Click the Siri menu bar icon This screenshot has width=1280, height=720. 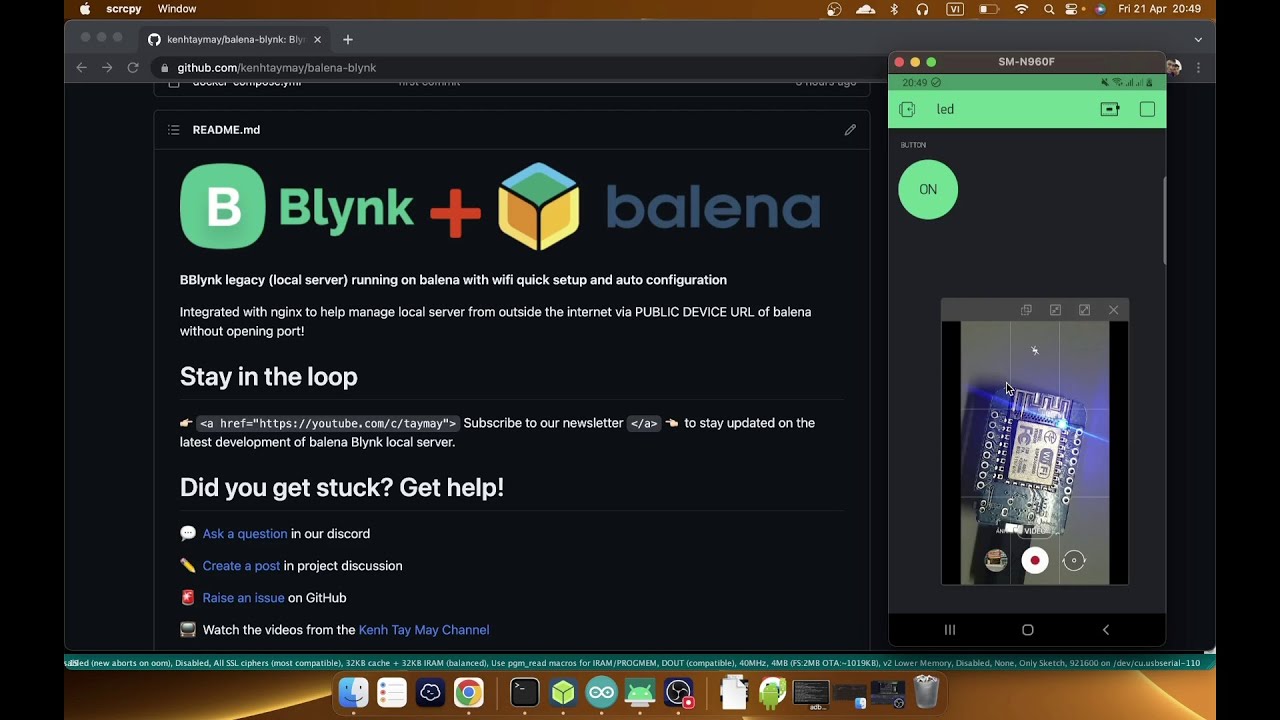[1100, 9]
